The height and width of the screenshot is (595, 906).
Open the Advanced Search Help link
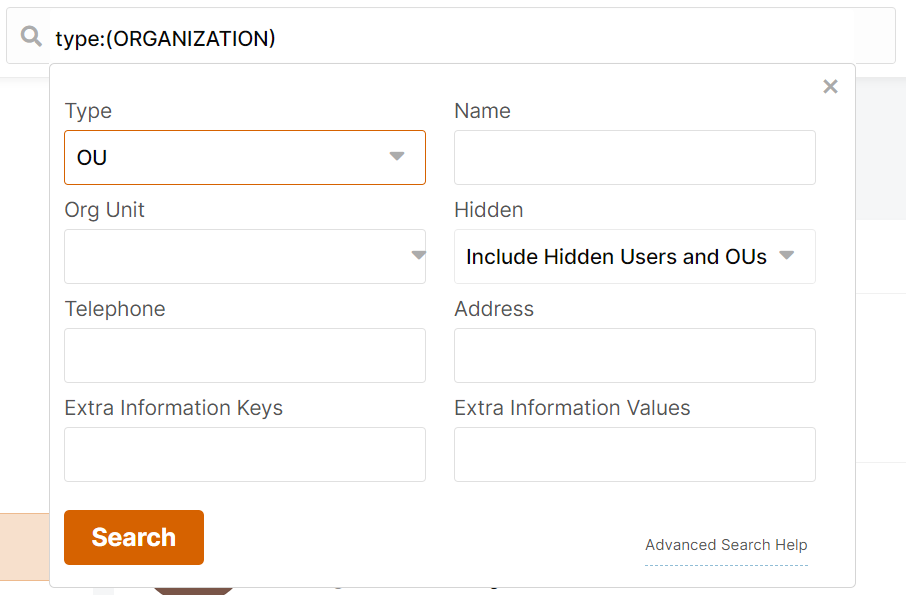[x=726, y=545]
